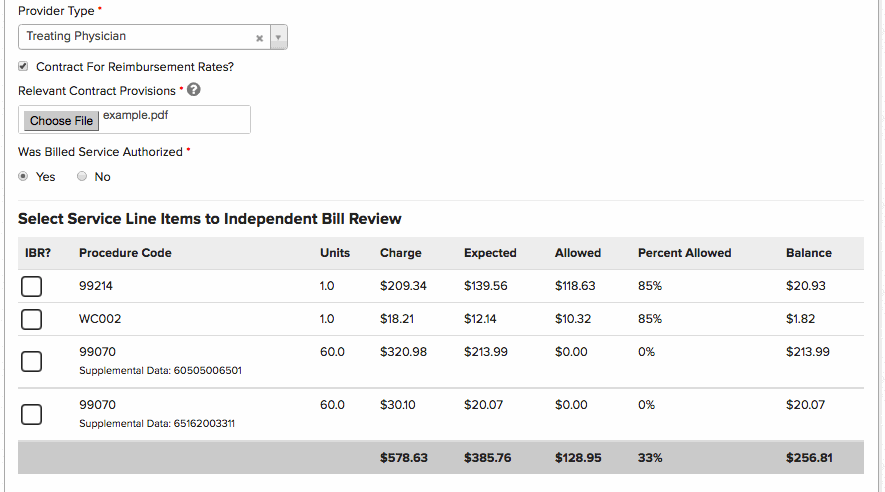
Task: Click the Procedure Code column header
Action: point(125,253)
